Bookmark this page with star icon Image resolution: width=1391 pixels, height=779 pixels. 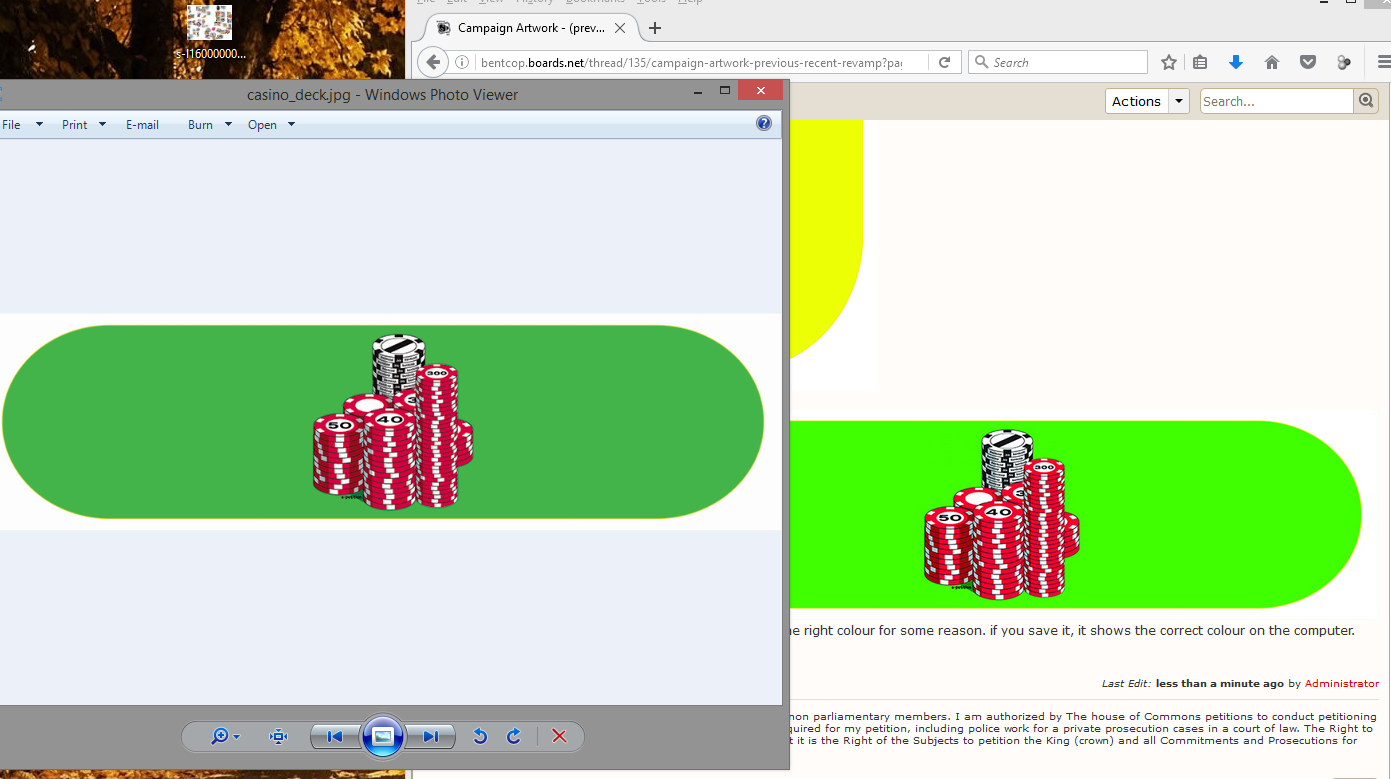[1168, 62]
